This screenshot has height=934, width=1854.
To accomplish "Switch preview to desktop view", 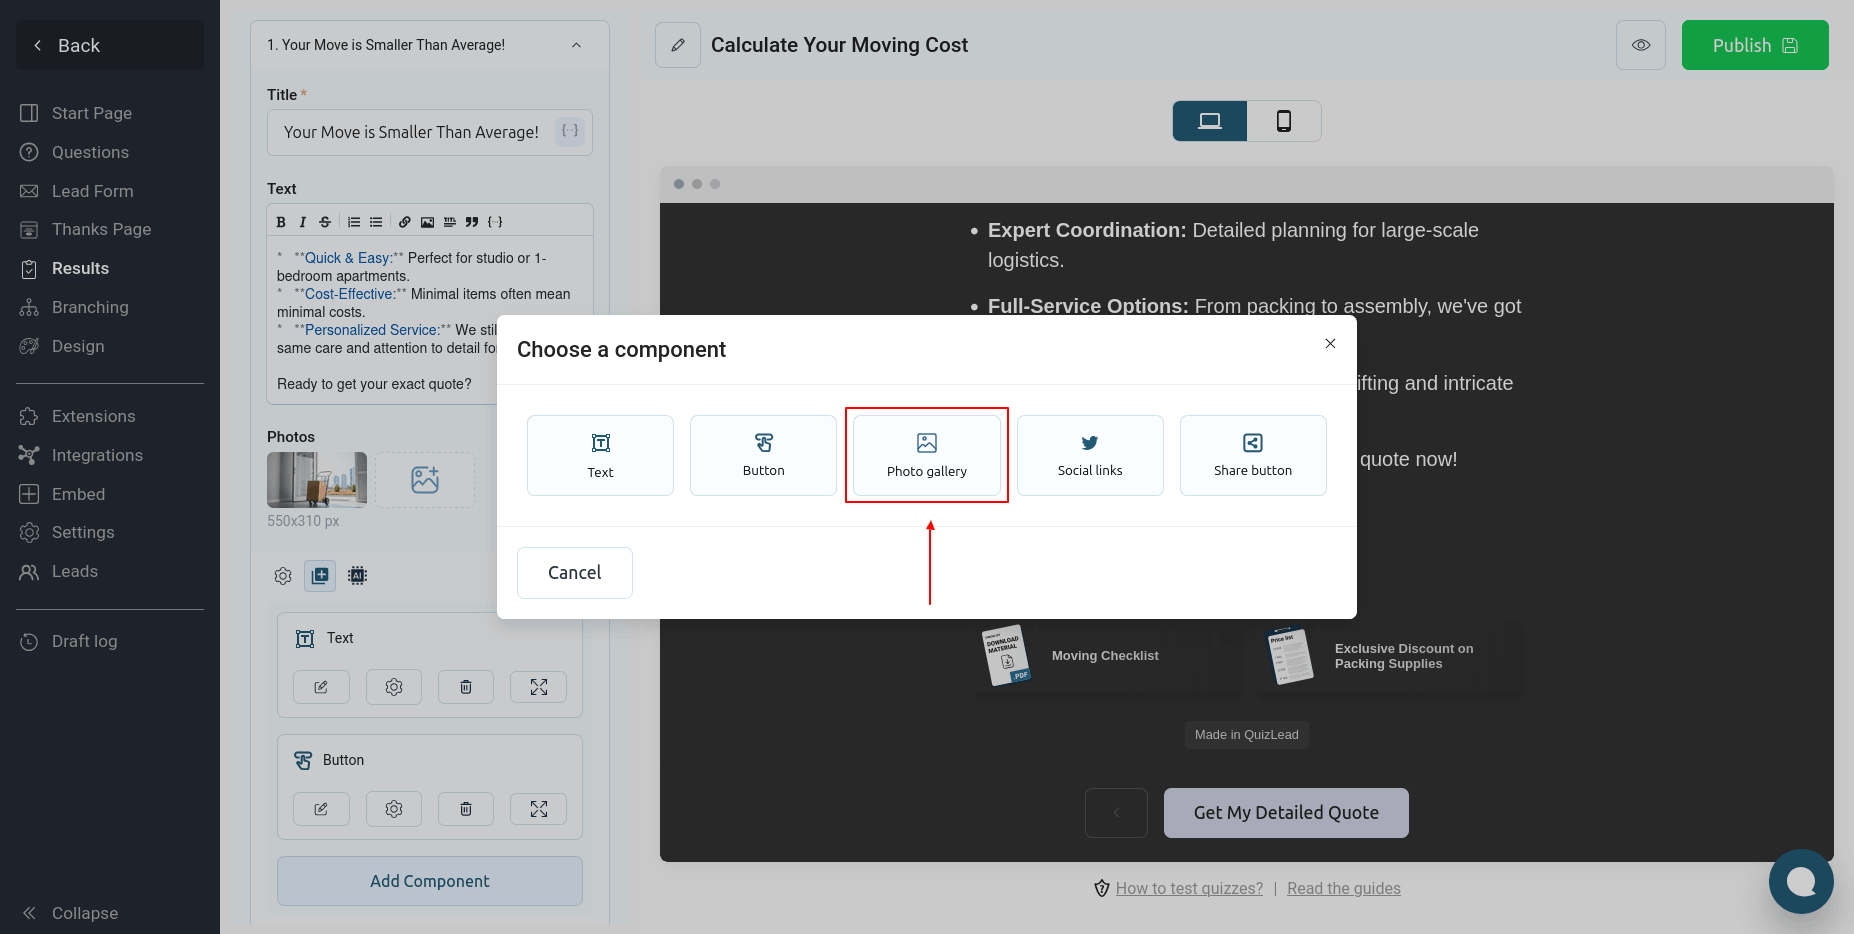I will pyautogui.click(x=1210, y=121).
